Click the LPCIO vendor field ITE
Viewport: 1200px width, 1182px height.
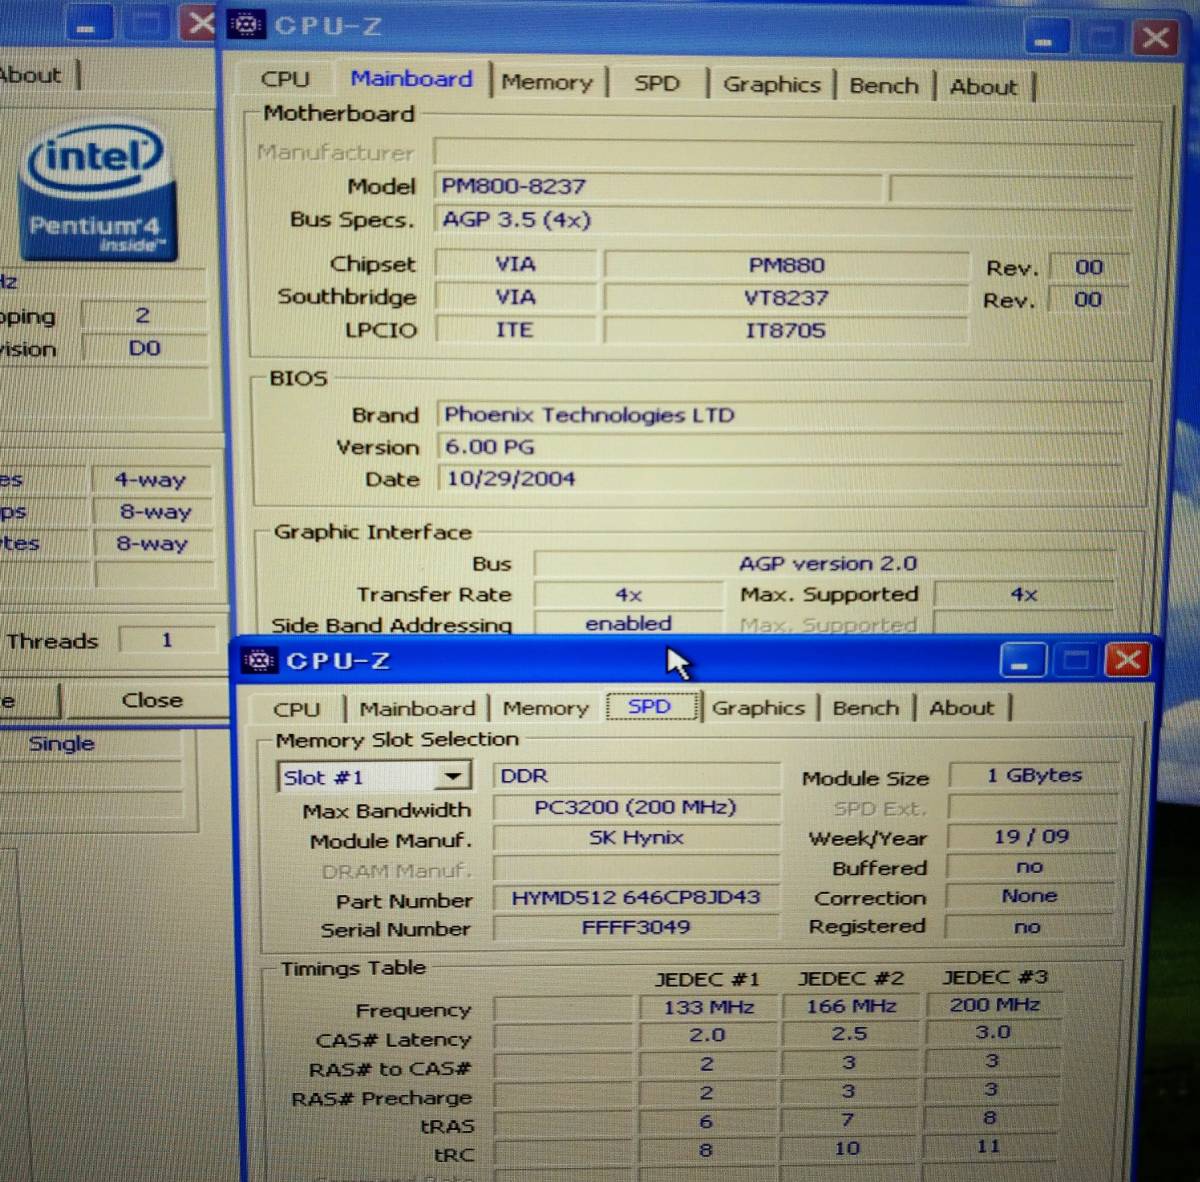(516, 330)
